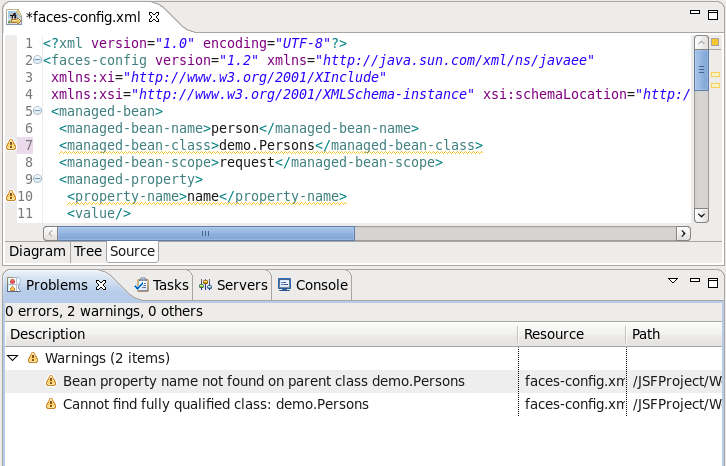Minimize the Problems panel
Image resolution: width=726 pixels, height=466 pixels.
695,280
